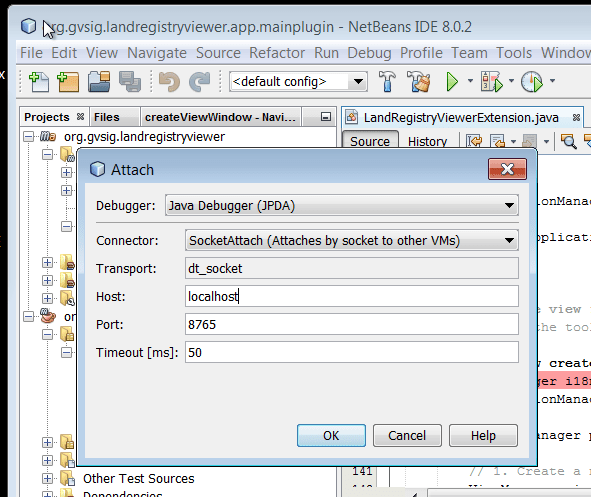Click the Profile Project clock icon
Screen dimensions: 591x497
pos(532,81)
